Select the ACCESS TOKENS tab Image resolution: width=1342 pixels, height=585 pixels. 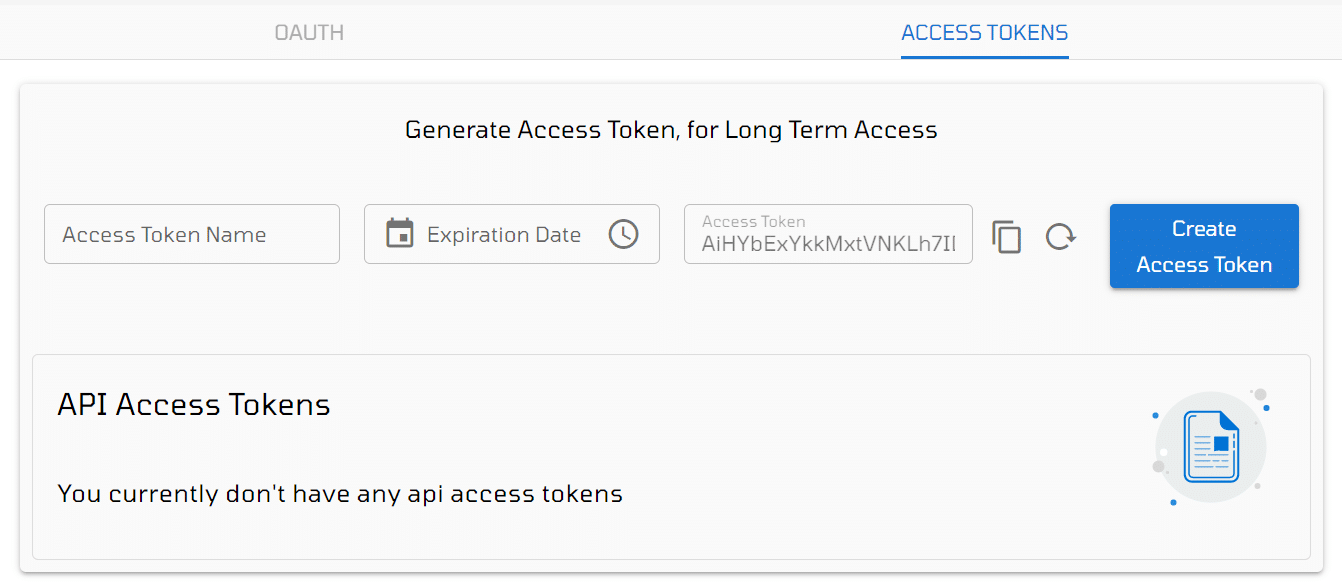(985, 33)
